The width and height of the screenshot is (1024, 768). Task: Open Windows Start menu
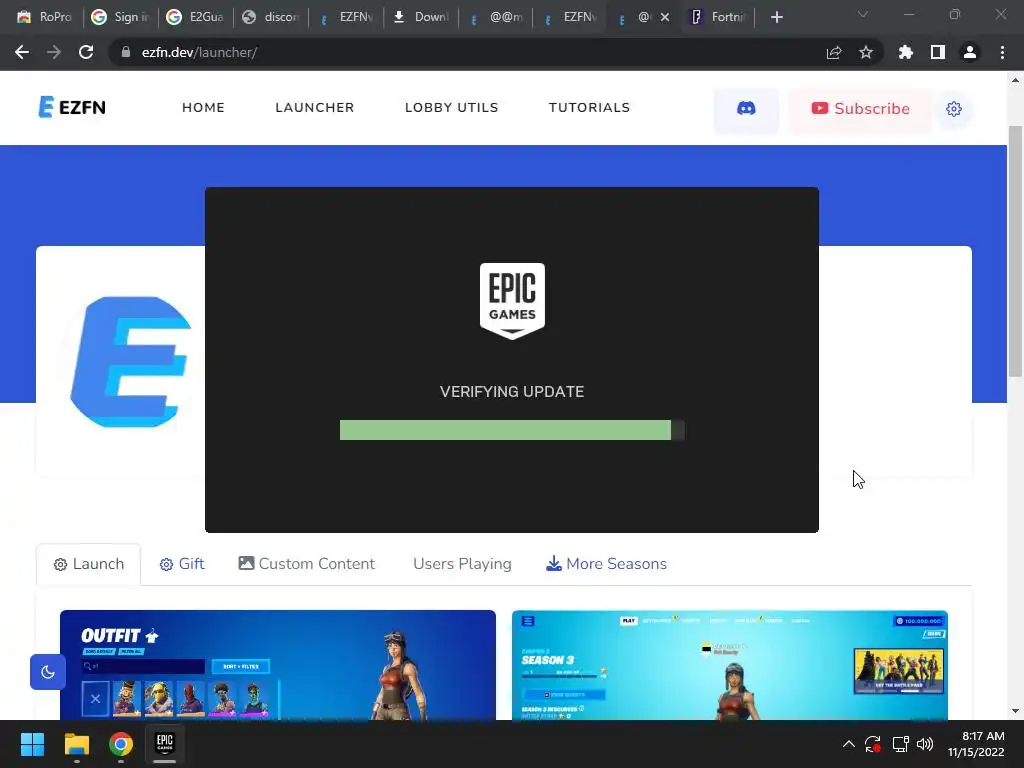pyautogui.click(x=32, y=744)
